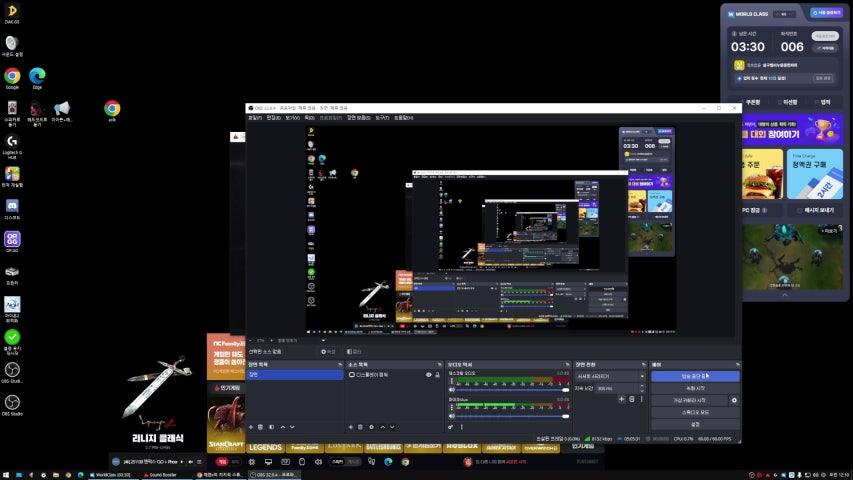Move scene down with scenes panel arrow
Screen dimensions: 853x480
(x=292, y=427)
